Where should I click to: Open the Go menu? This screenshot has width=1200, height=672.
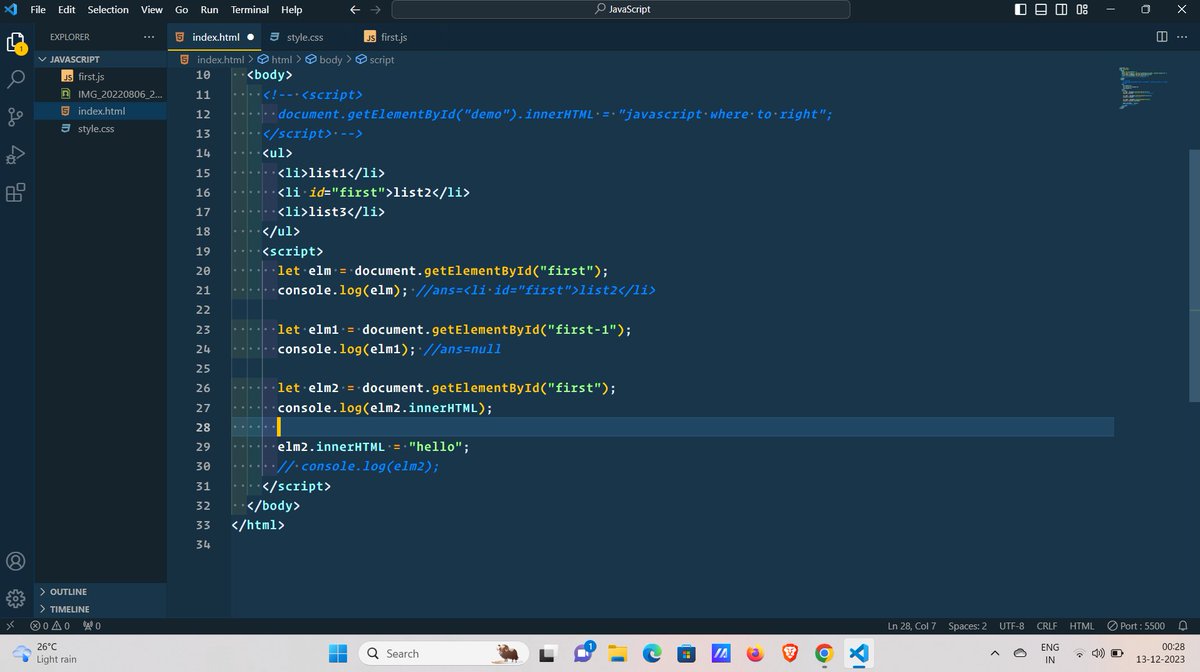click(181, 10)
